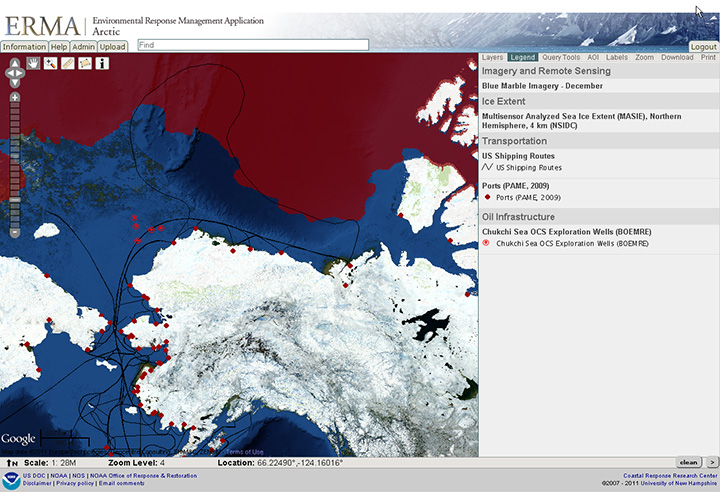The image size is (720, 492).
Task: Click Blue Marble Imagery - December entry
Action: (542, 86)
